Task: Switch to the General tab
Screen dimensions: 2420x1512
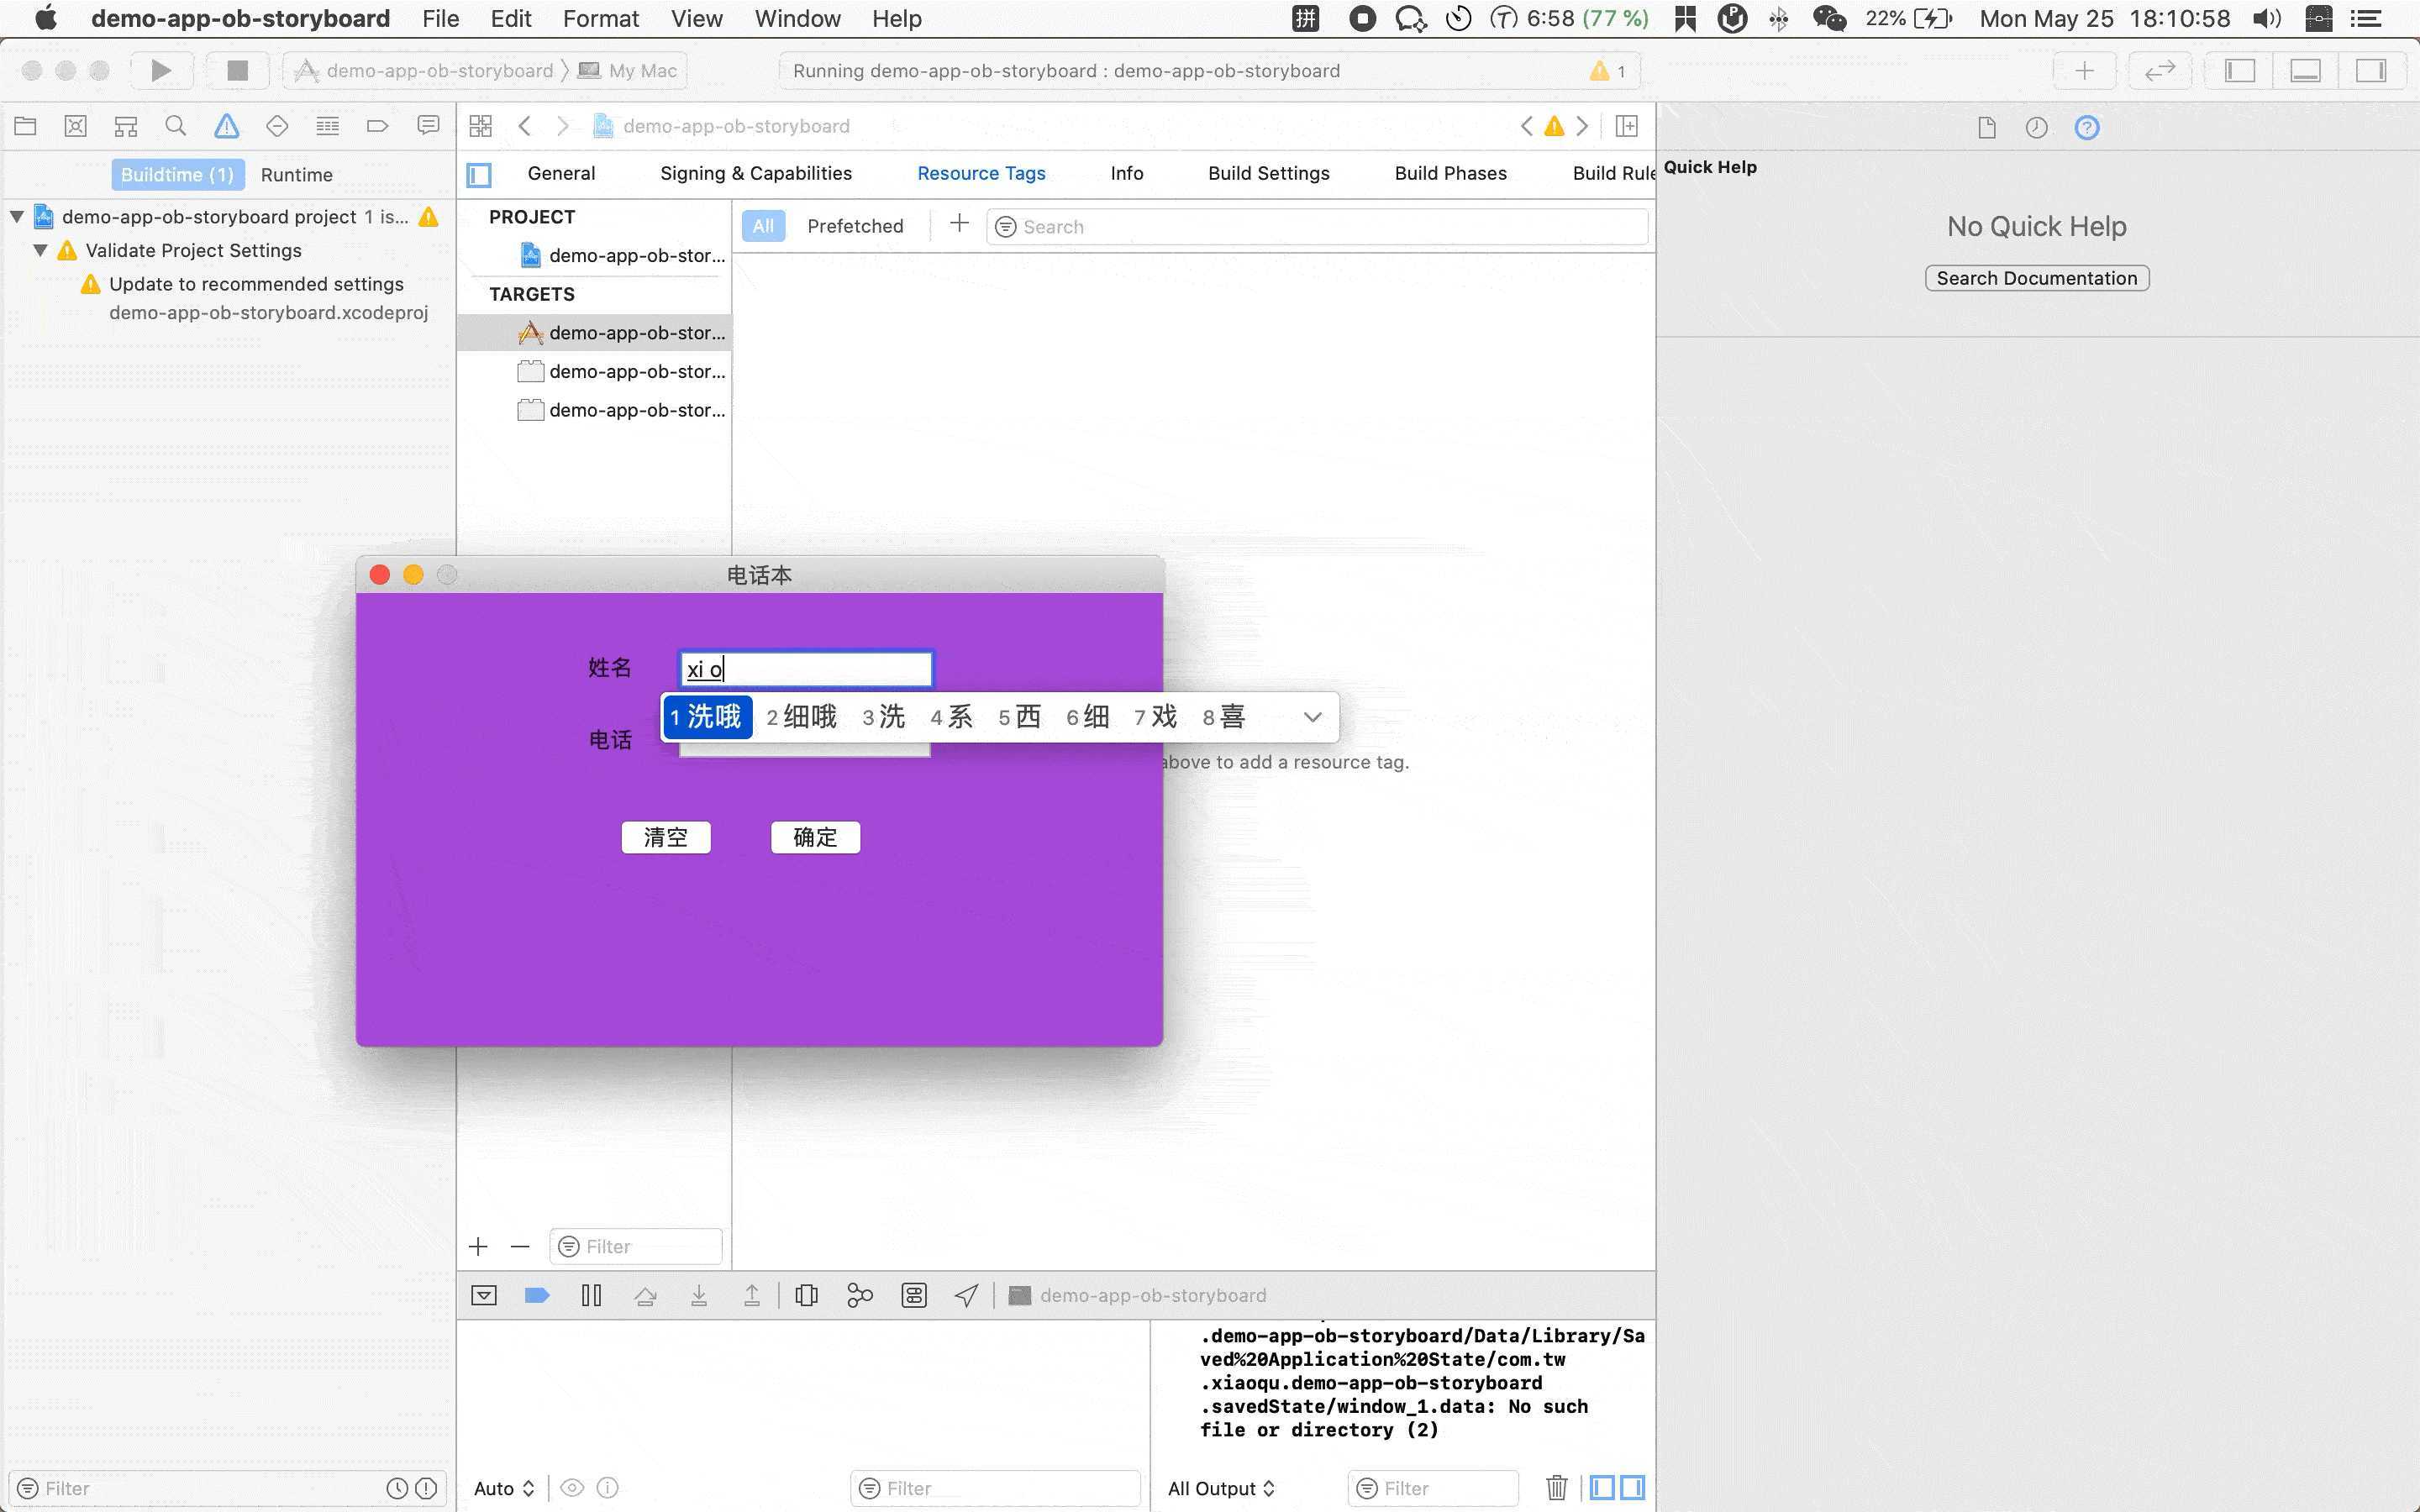Action: pos(561,173)
